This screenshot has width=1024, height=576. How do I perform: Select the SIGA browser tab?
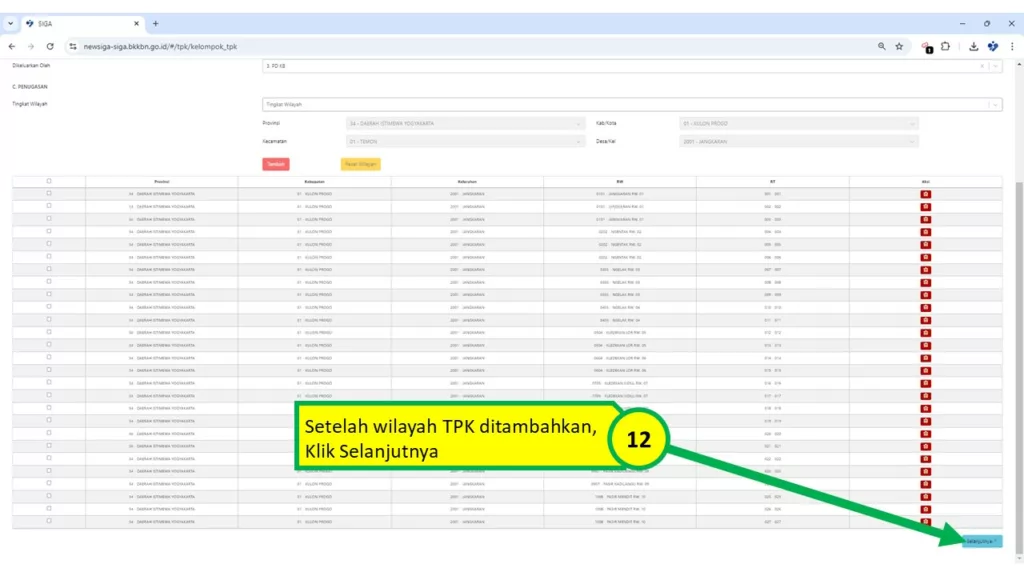click(80, 23)
